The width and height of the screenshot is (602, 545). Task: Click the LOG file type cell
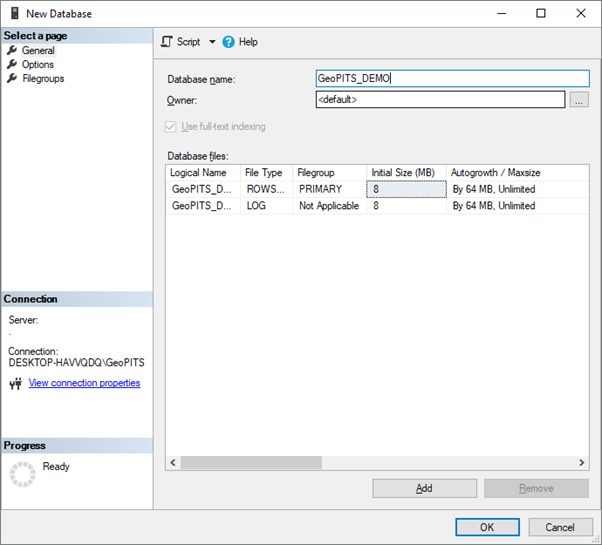[x=266, y=206]
